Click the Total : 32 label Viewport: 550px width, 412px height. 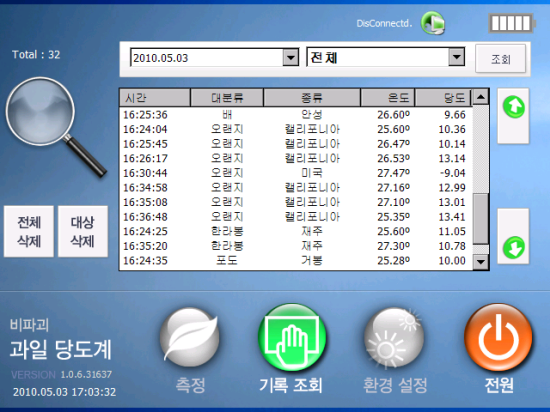click(x=36, y=55)
